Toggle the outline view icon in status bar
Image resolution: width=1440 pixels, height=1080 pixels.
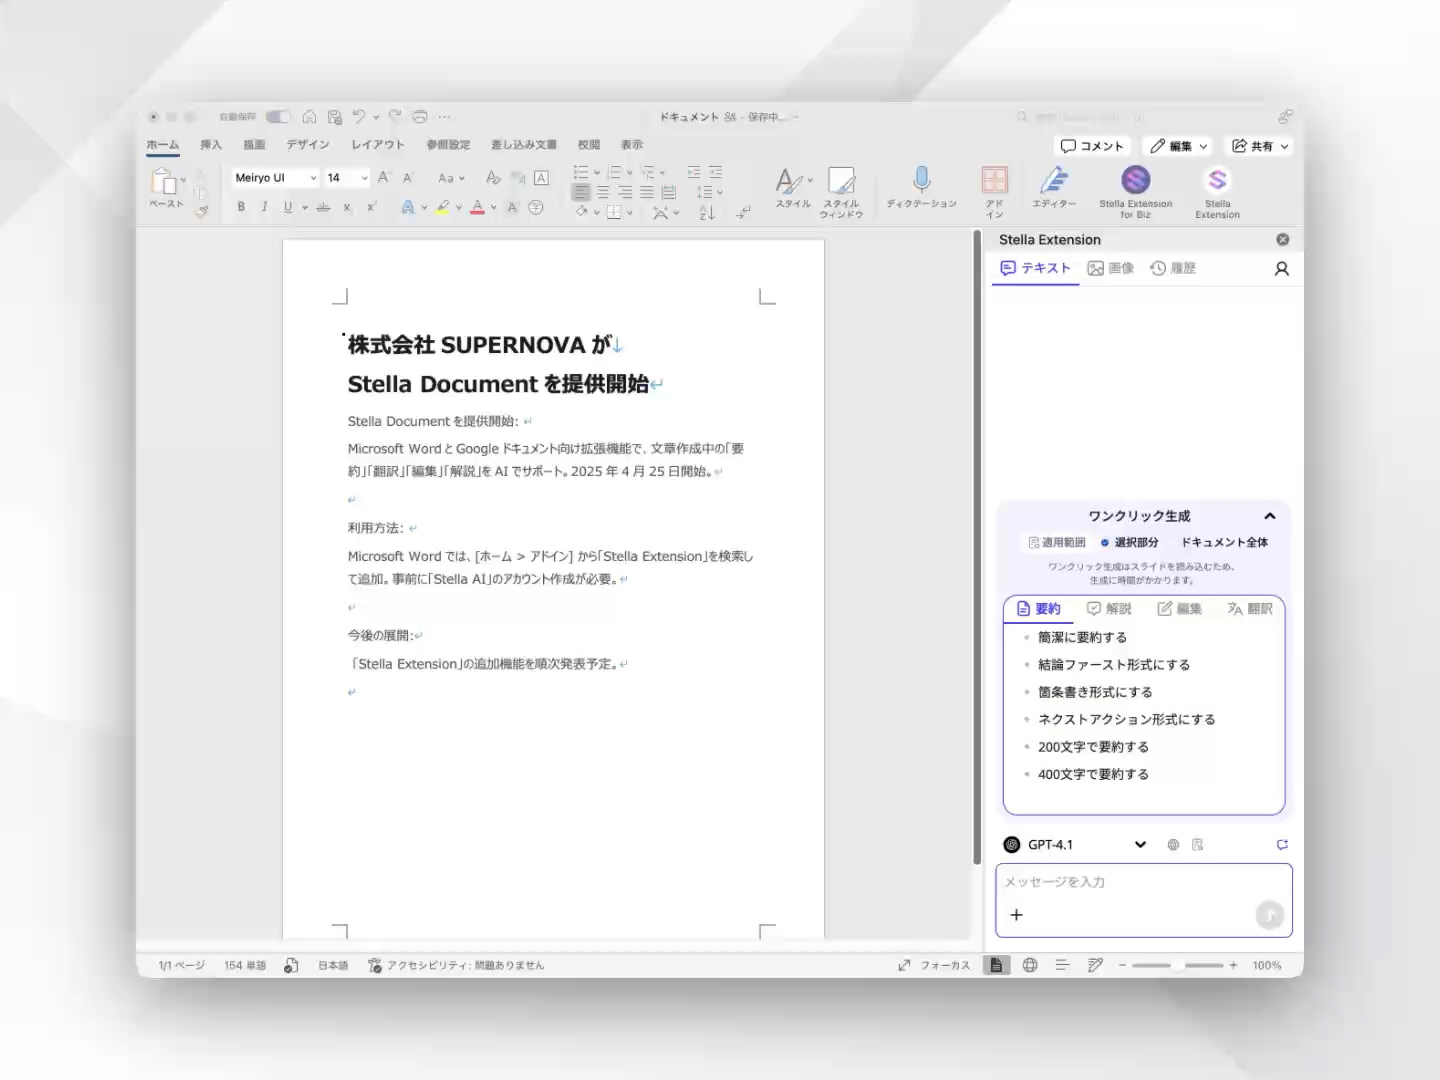(1062, 965)
